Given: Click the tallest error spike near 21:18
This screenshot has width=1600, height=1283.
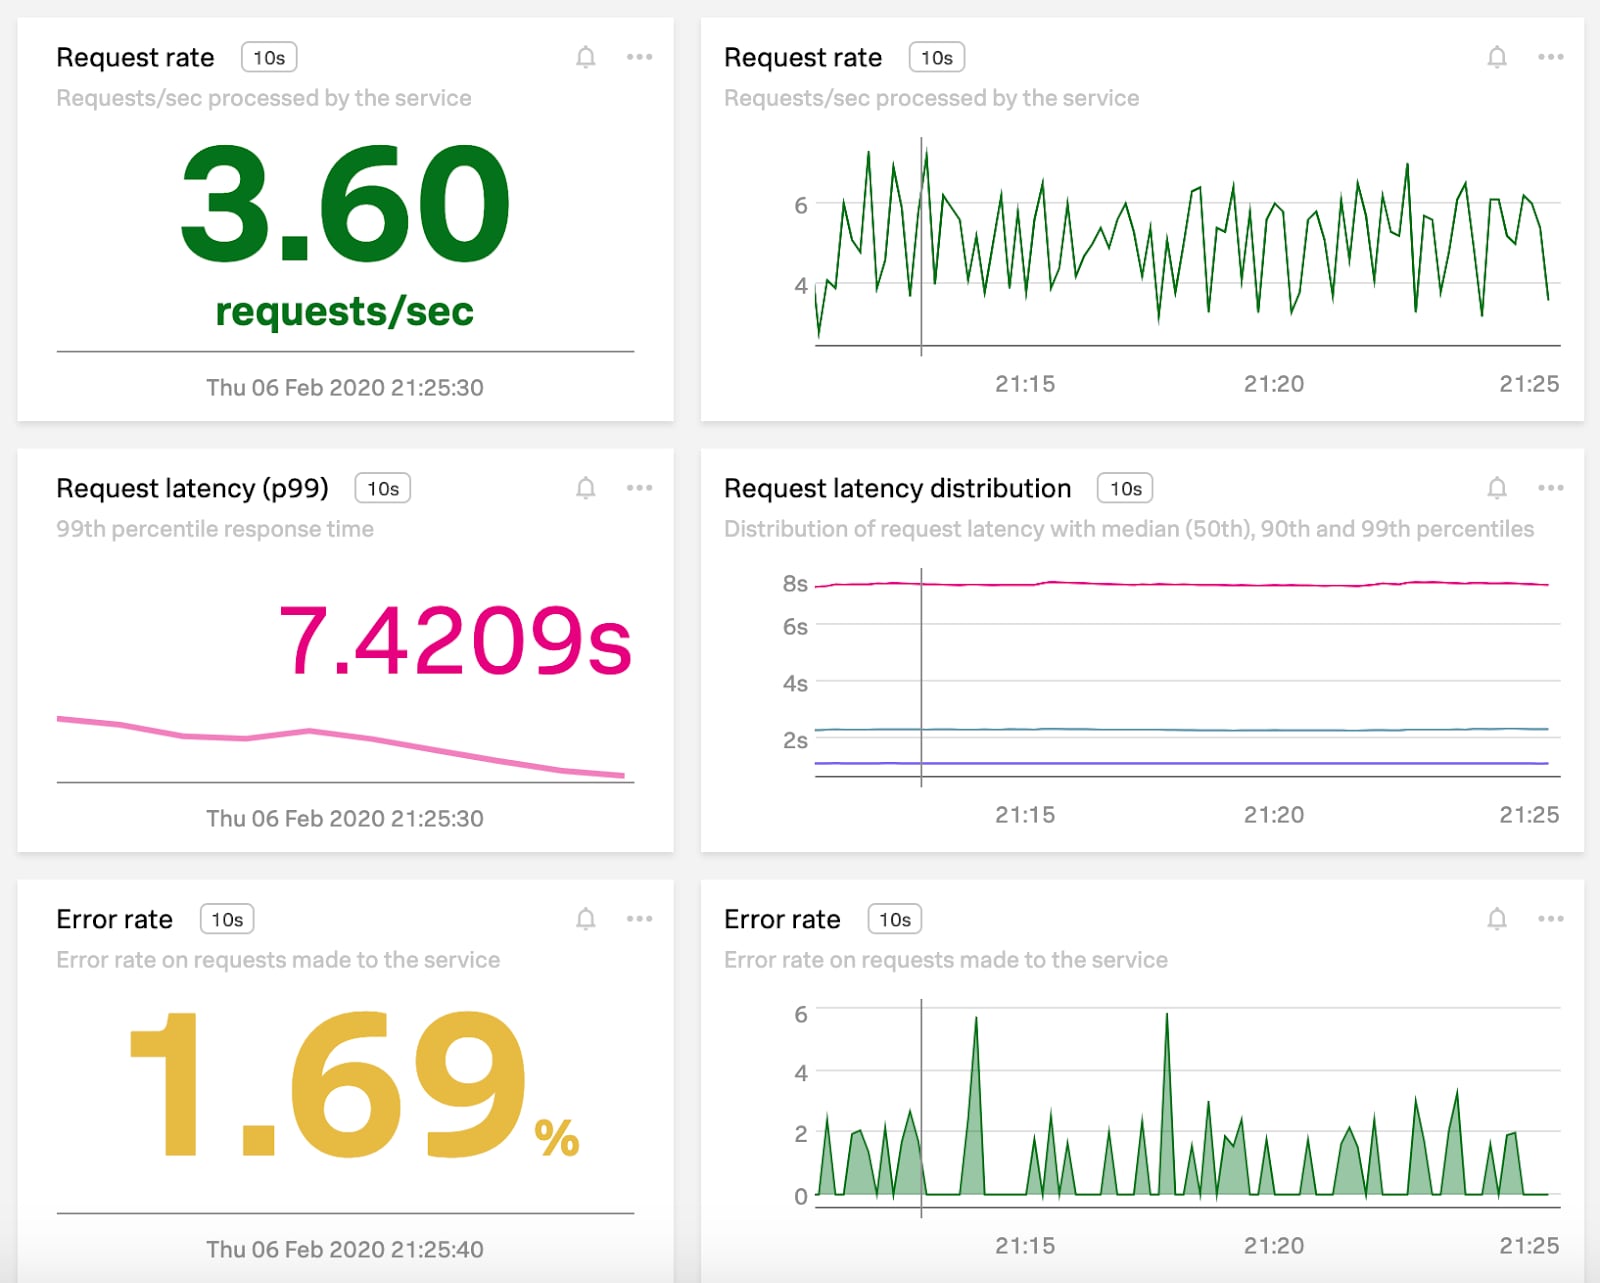Looking at the screenshot, I should (x=1166, y=1104).
